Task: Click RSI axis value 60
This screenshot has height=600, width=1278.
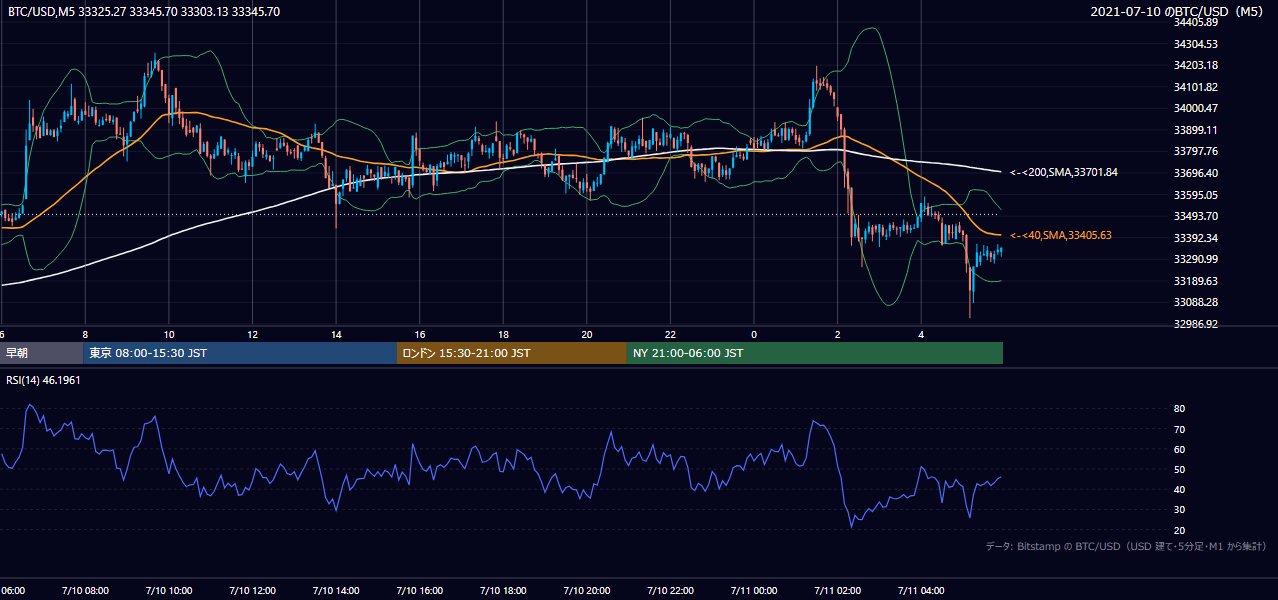Action: coord(1180,449)
